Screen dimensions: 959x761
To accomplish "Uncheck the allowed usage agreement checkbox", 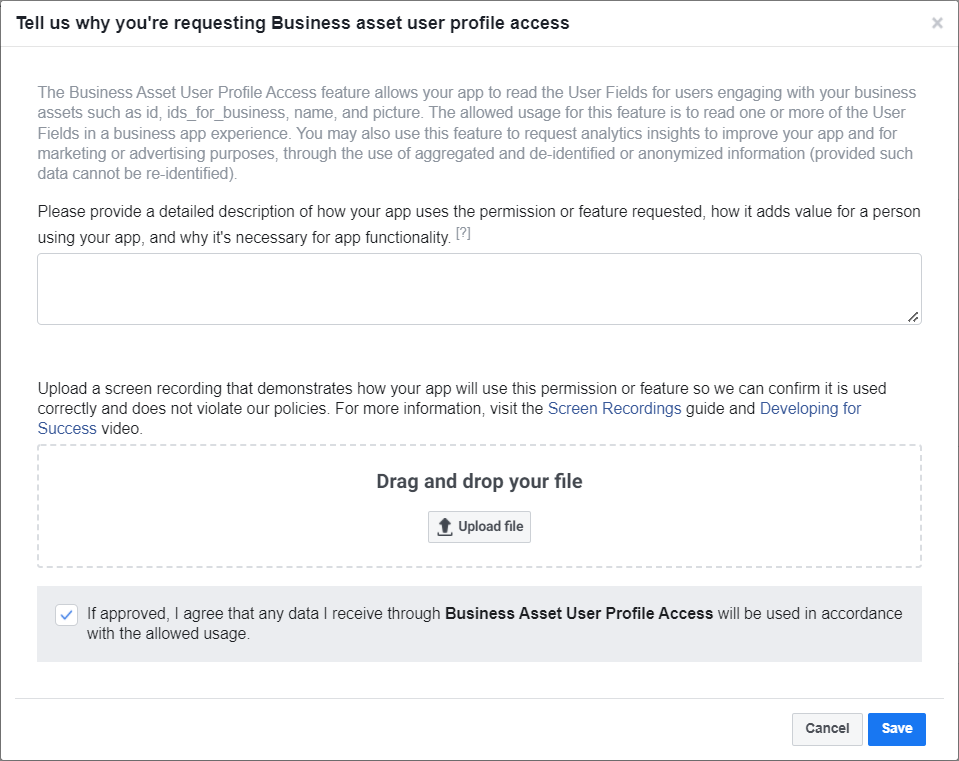I will (x=66, y=615).
